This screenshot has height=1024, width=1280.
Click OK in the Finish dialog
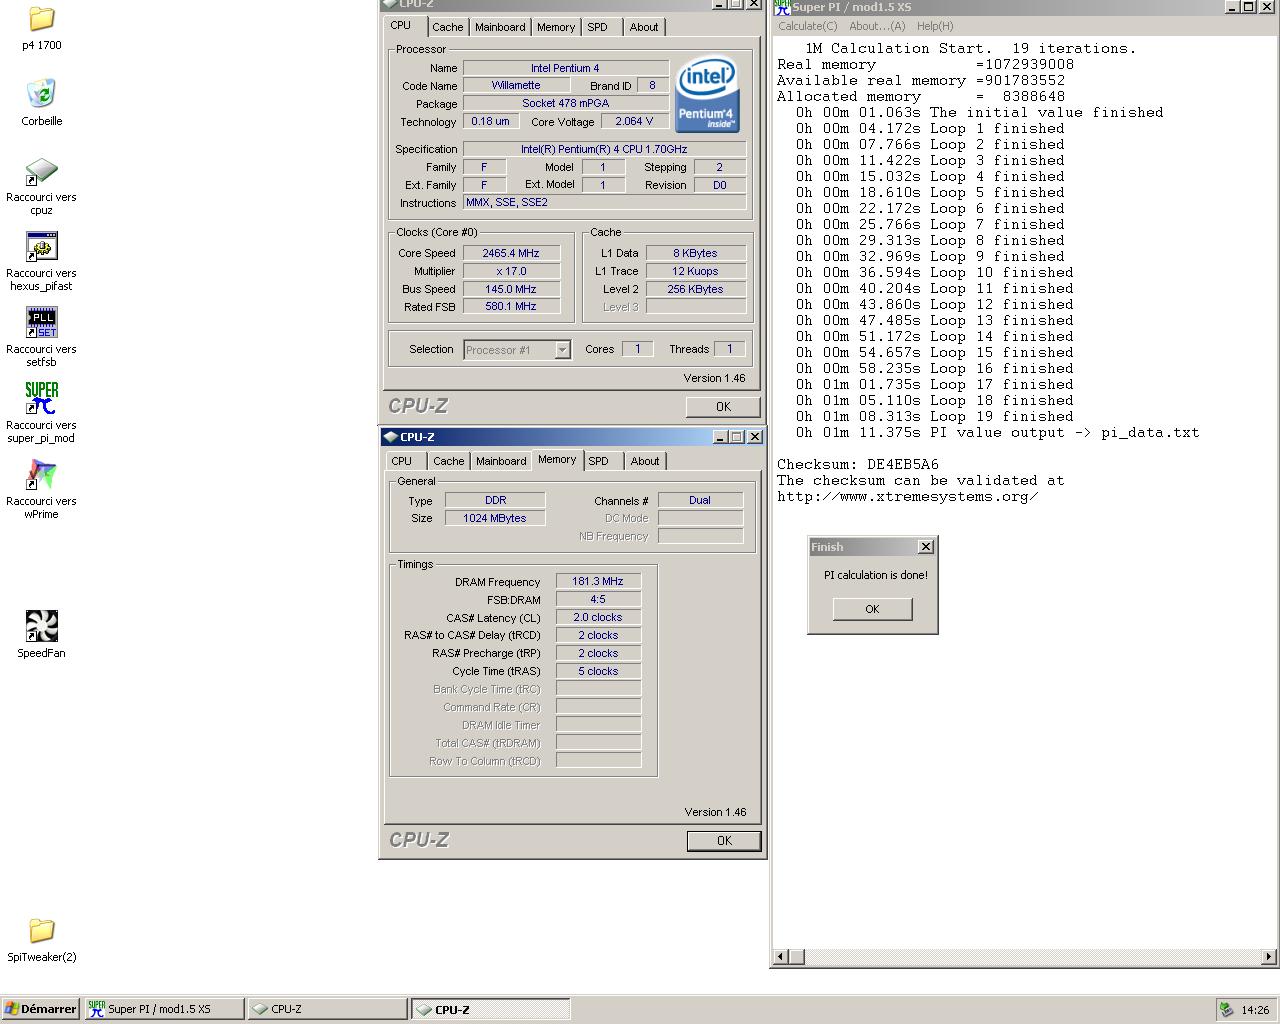coord(872,609)
